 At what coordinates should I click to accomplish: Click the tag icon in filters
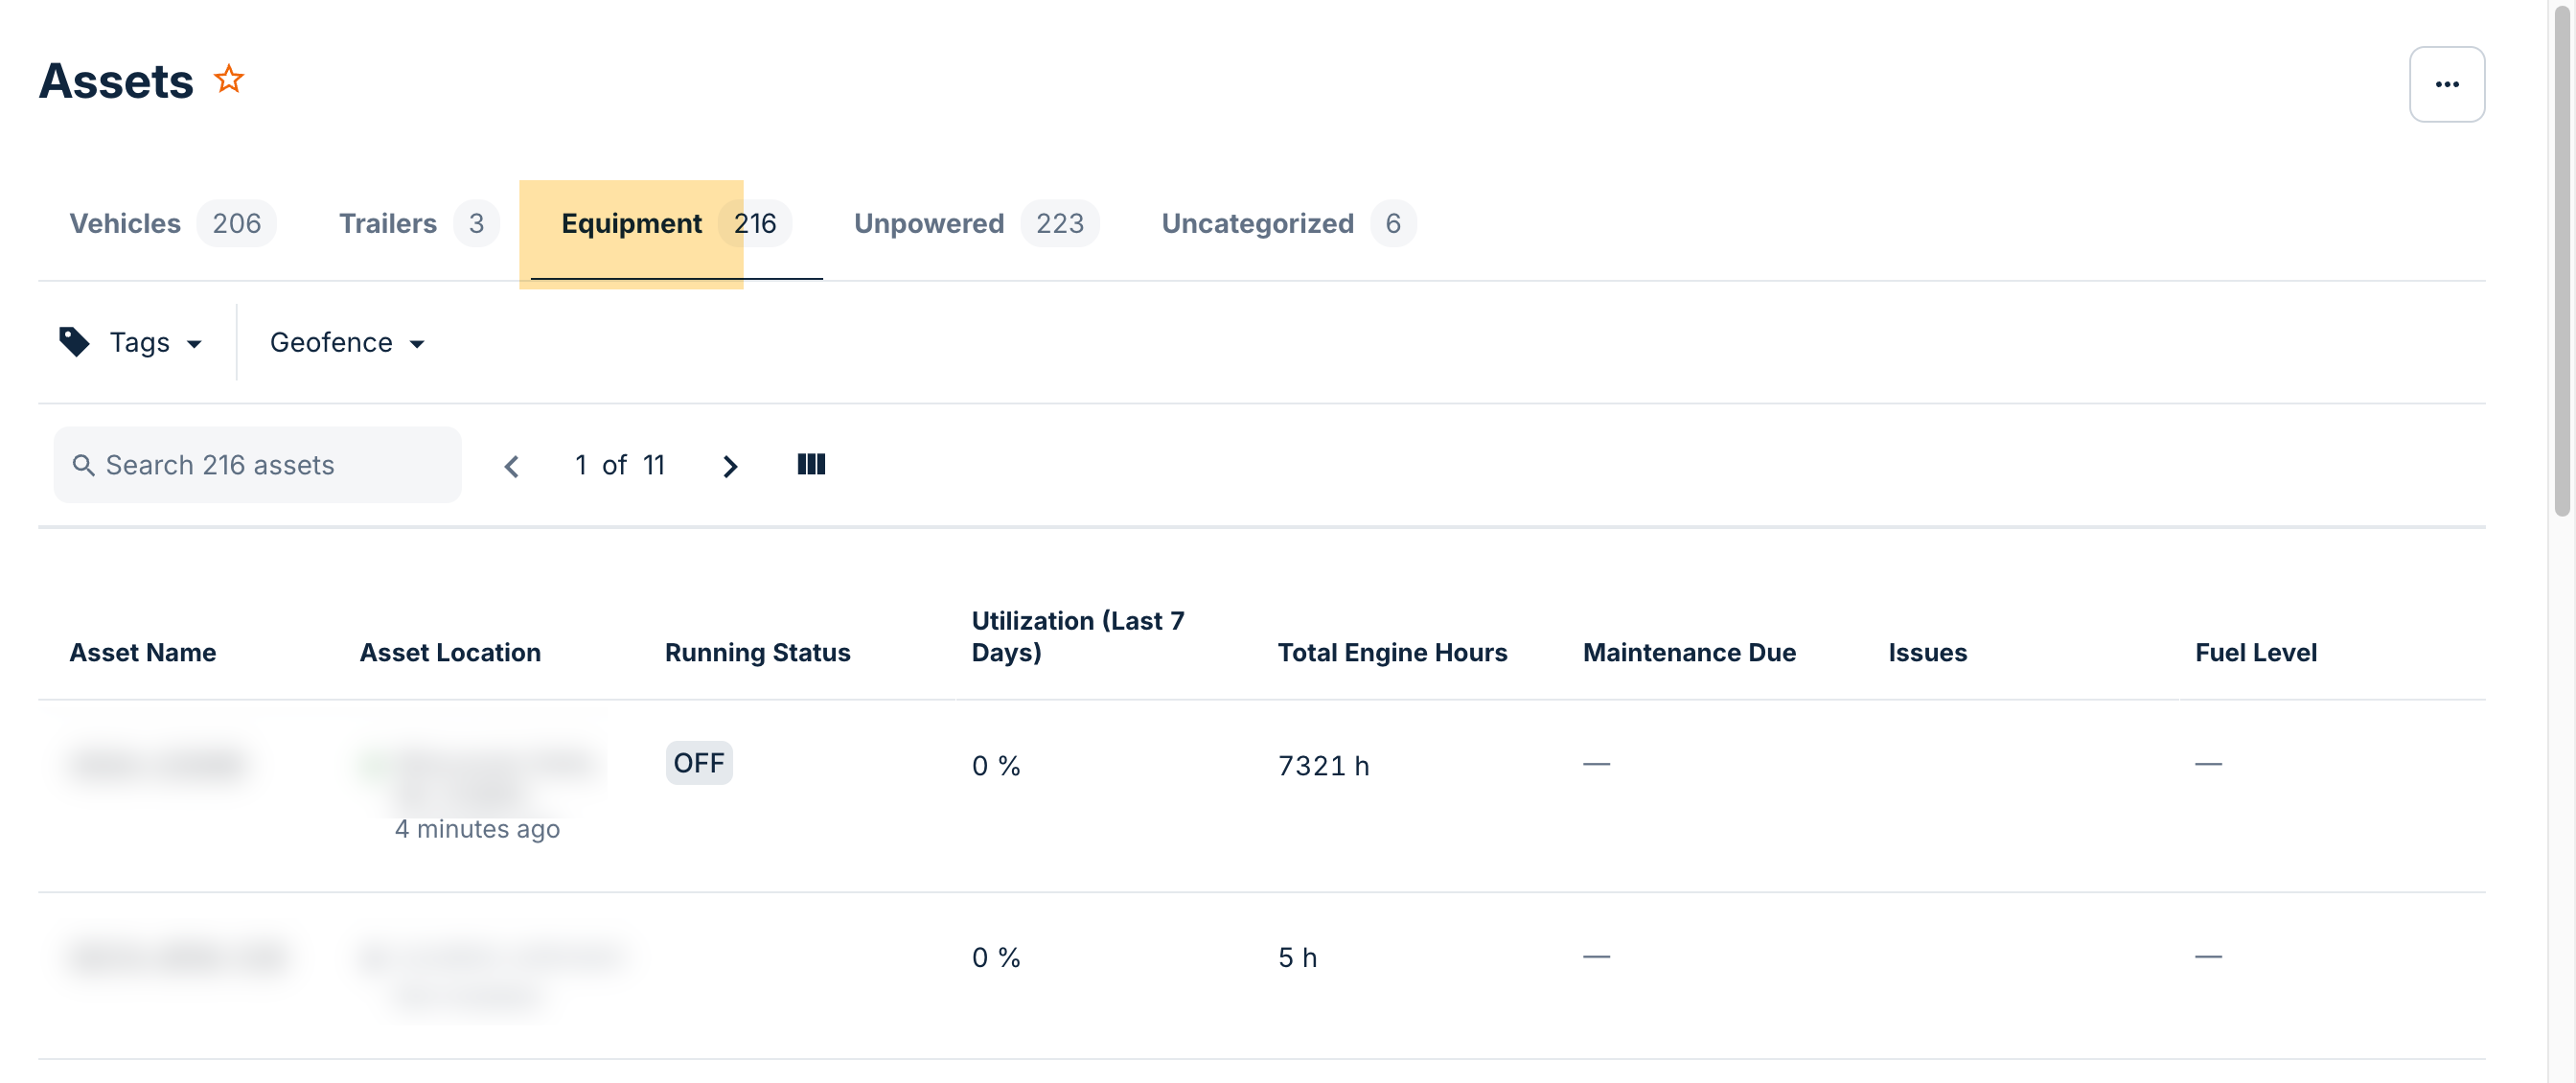click(74, 342)
